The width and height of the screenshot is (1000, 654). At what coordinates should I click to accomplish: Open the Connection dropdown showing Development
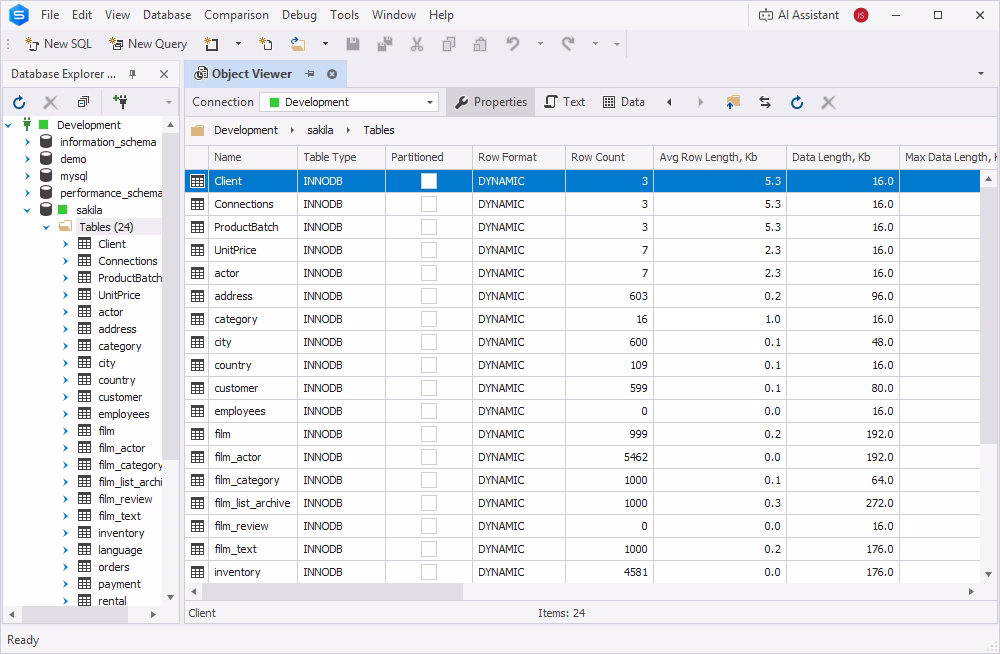click(x=349, y=102)
